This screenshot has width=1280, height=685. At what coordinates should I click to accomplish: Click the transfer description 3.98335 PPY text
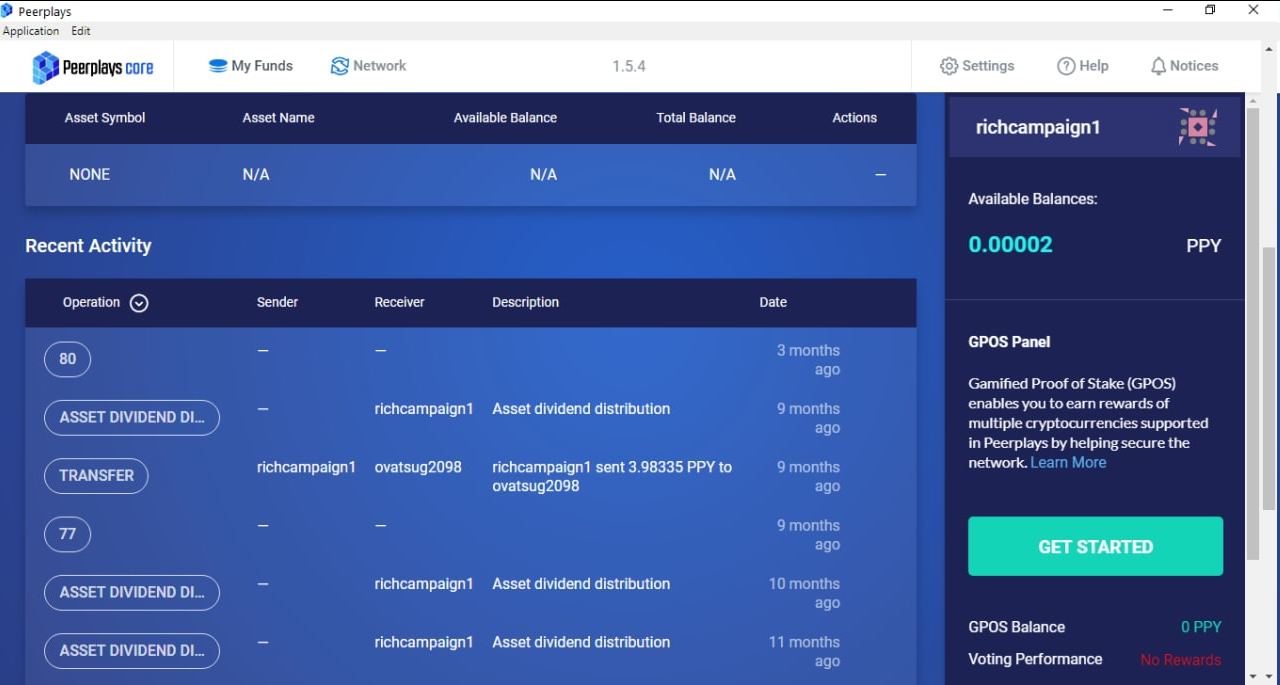pos(612,476)
